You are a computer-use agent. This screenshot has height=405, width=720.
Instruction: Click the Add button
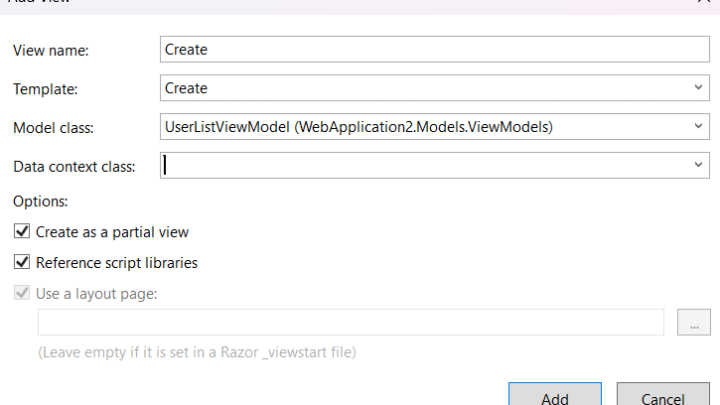coord(555,396)
